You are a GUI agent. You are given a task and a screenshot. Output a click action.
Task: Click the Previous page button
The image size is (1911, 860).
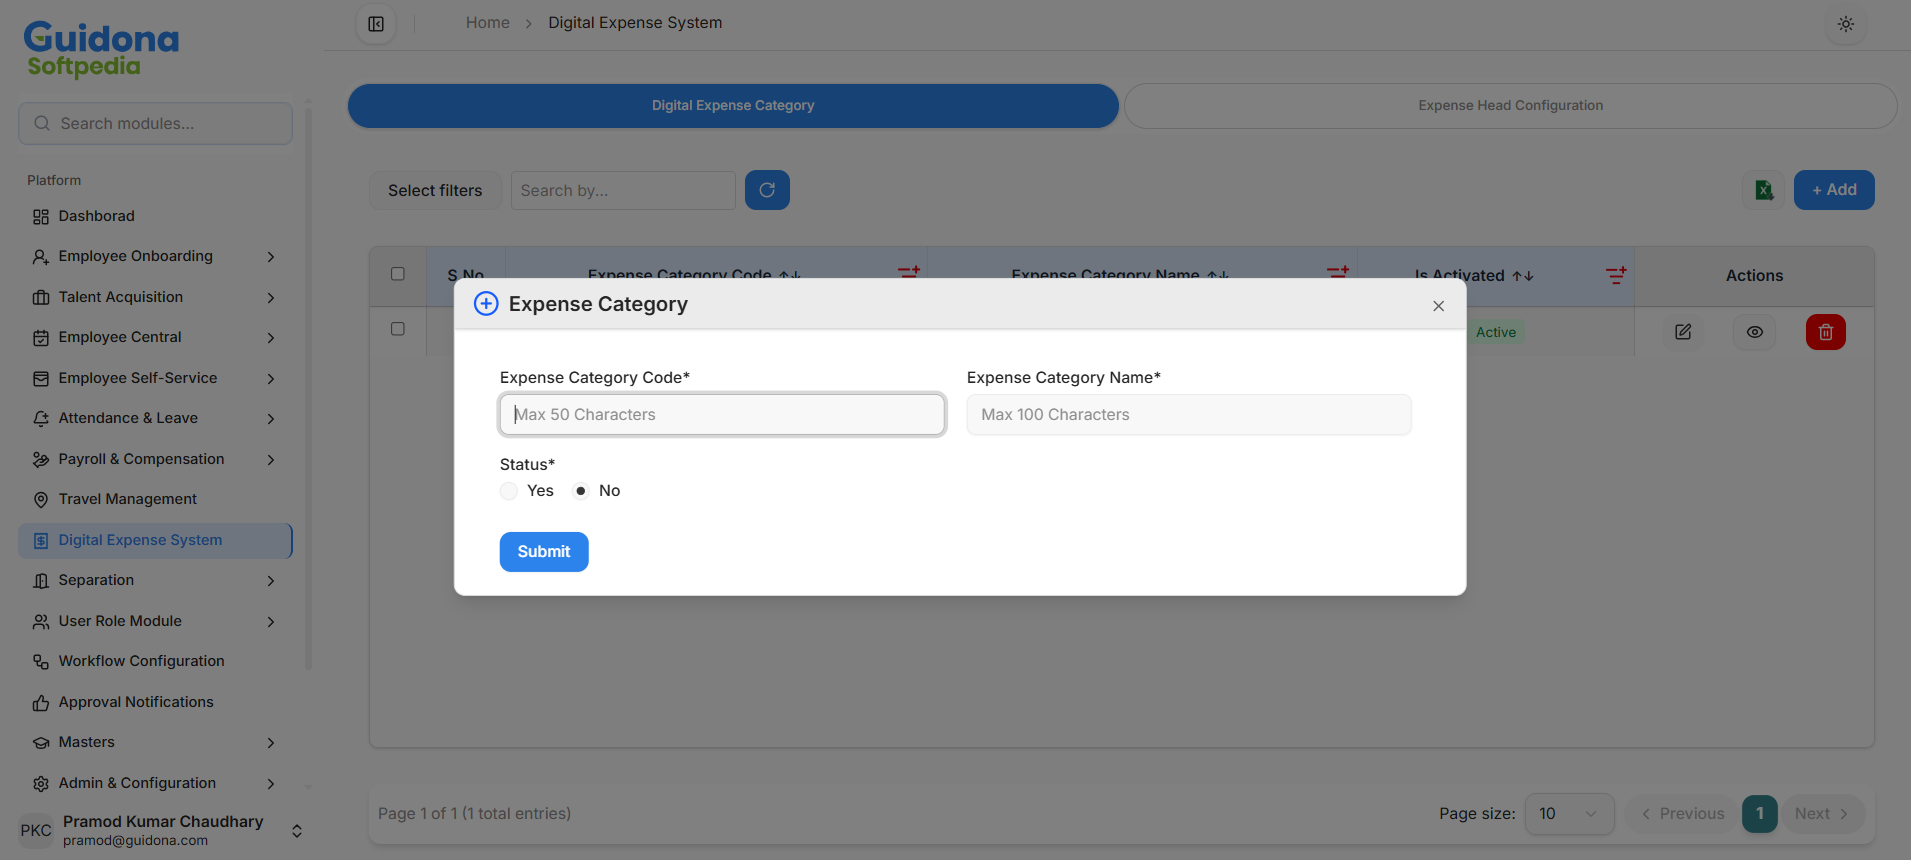coord(1683,814)
